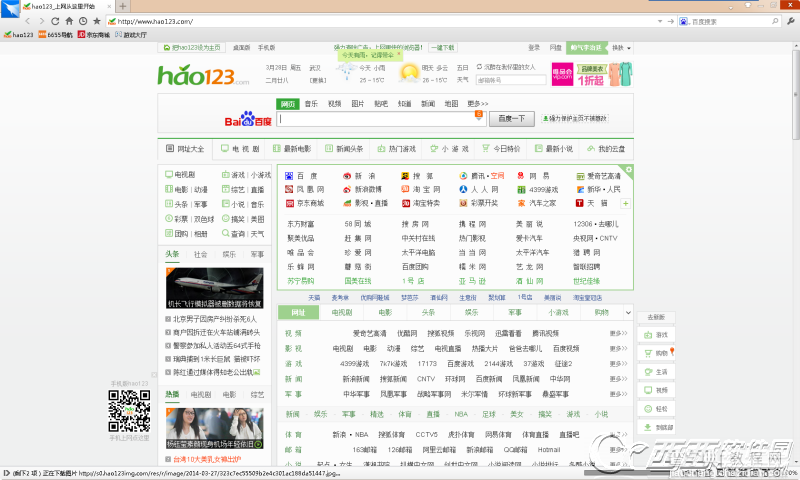Click rainy weather icon for today
This screenshot has width=800, height=480.
click(346, 71)
